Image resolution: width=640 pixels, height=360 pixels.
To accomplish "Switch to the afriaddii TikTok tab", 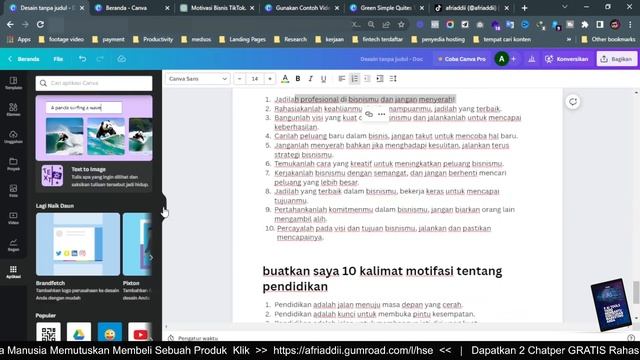I will (x=472, y=8).
